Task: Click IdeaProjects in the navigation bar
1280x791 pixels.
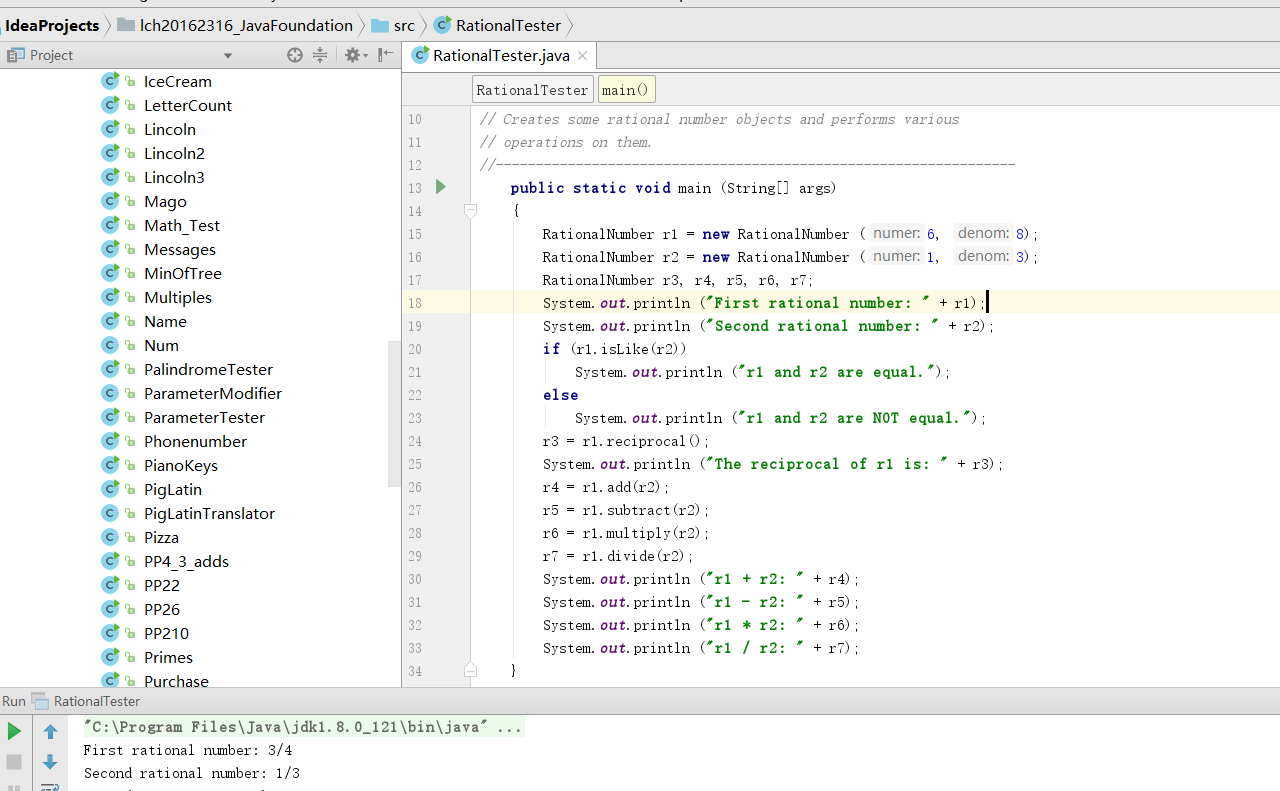Action: coord(52,25)
